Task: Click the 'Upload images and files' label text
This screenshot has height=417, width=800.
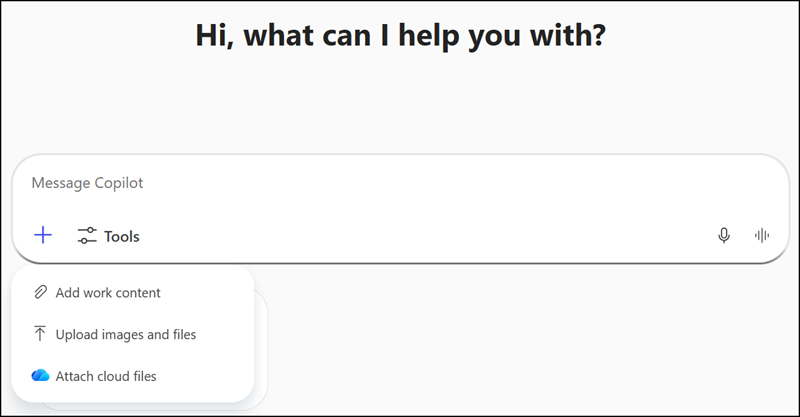Action: coord(126,334)
